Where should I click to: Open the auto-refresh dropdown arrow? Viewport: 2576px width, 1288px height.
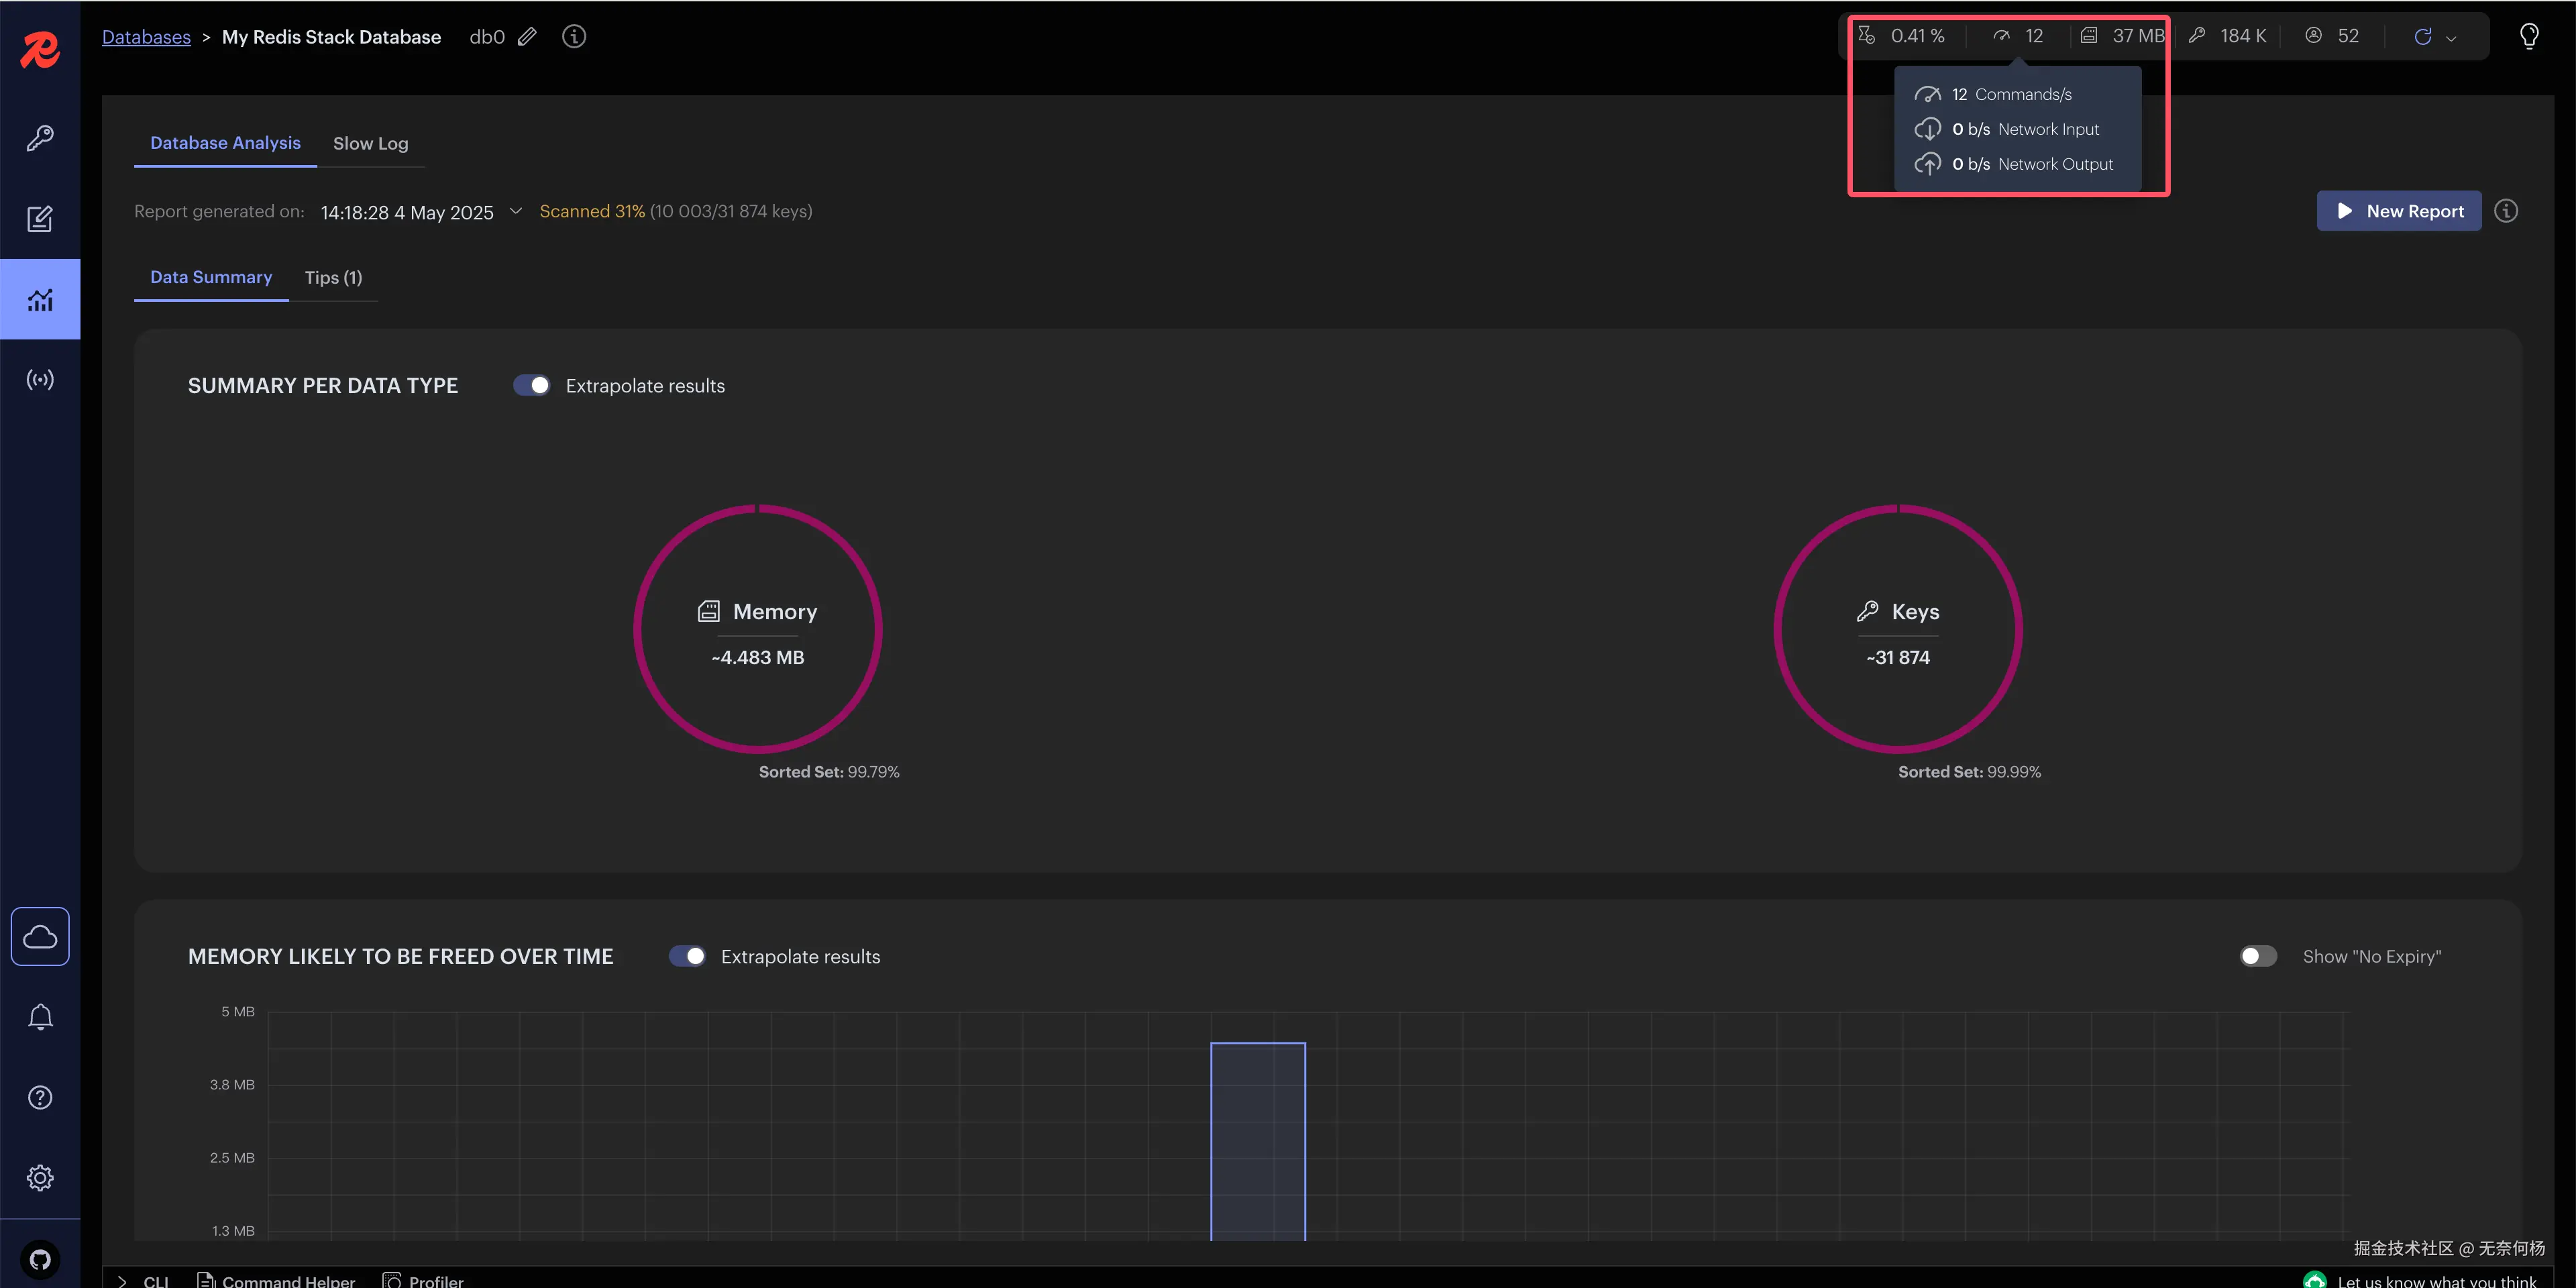[x=2451, y=38]
